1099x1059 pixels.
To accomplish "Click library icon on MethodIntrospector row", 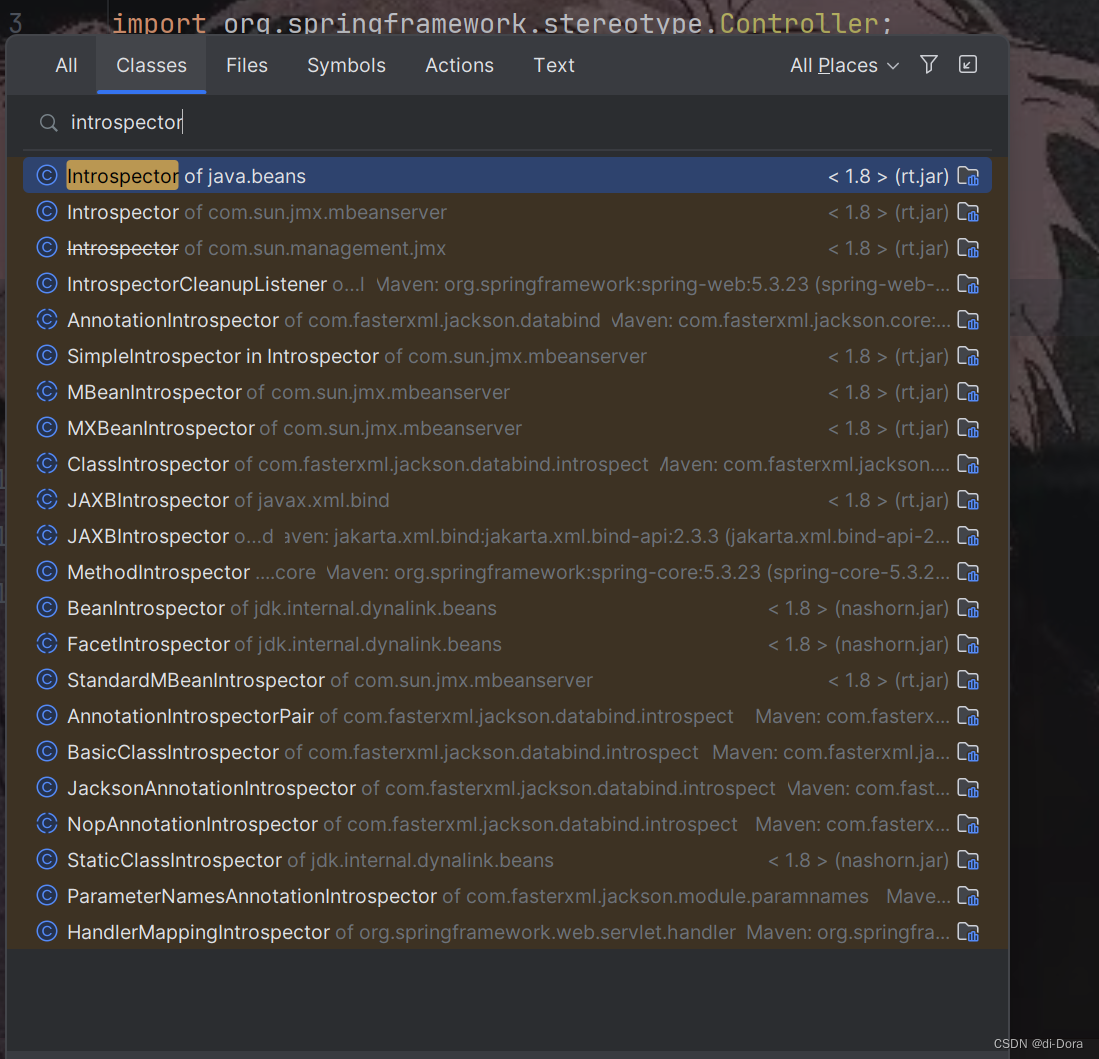I will (968, 572).
